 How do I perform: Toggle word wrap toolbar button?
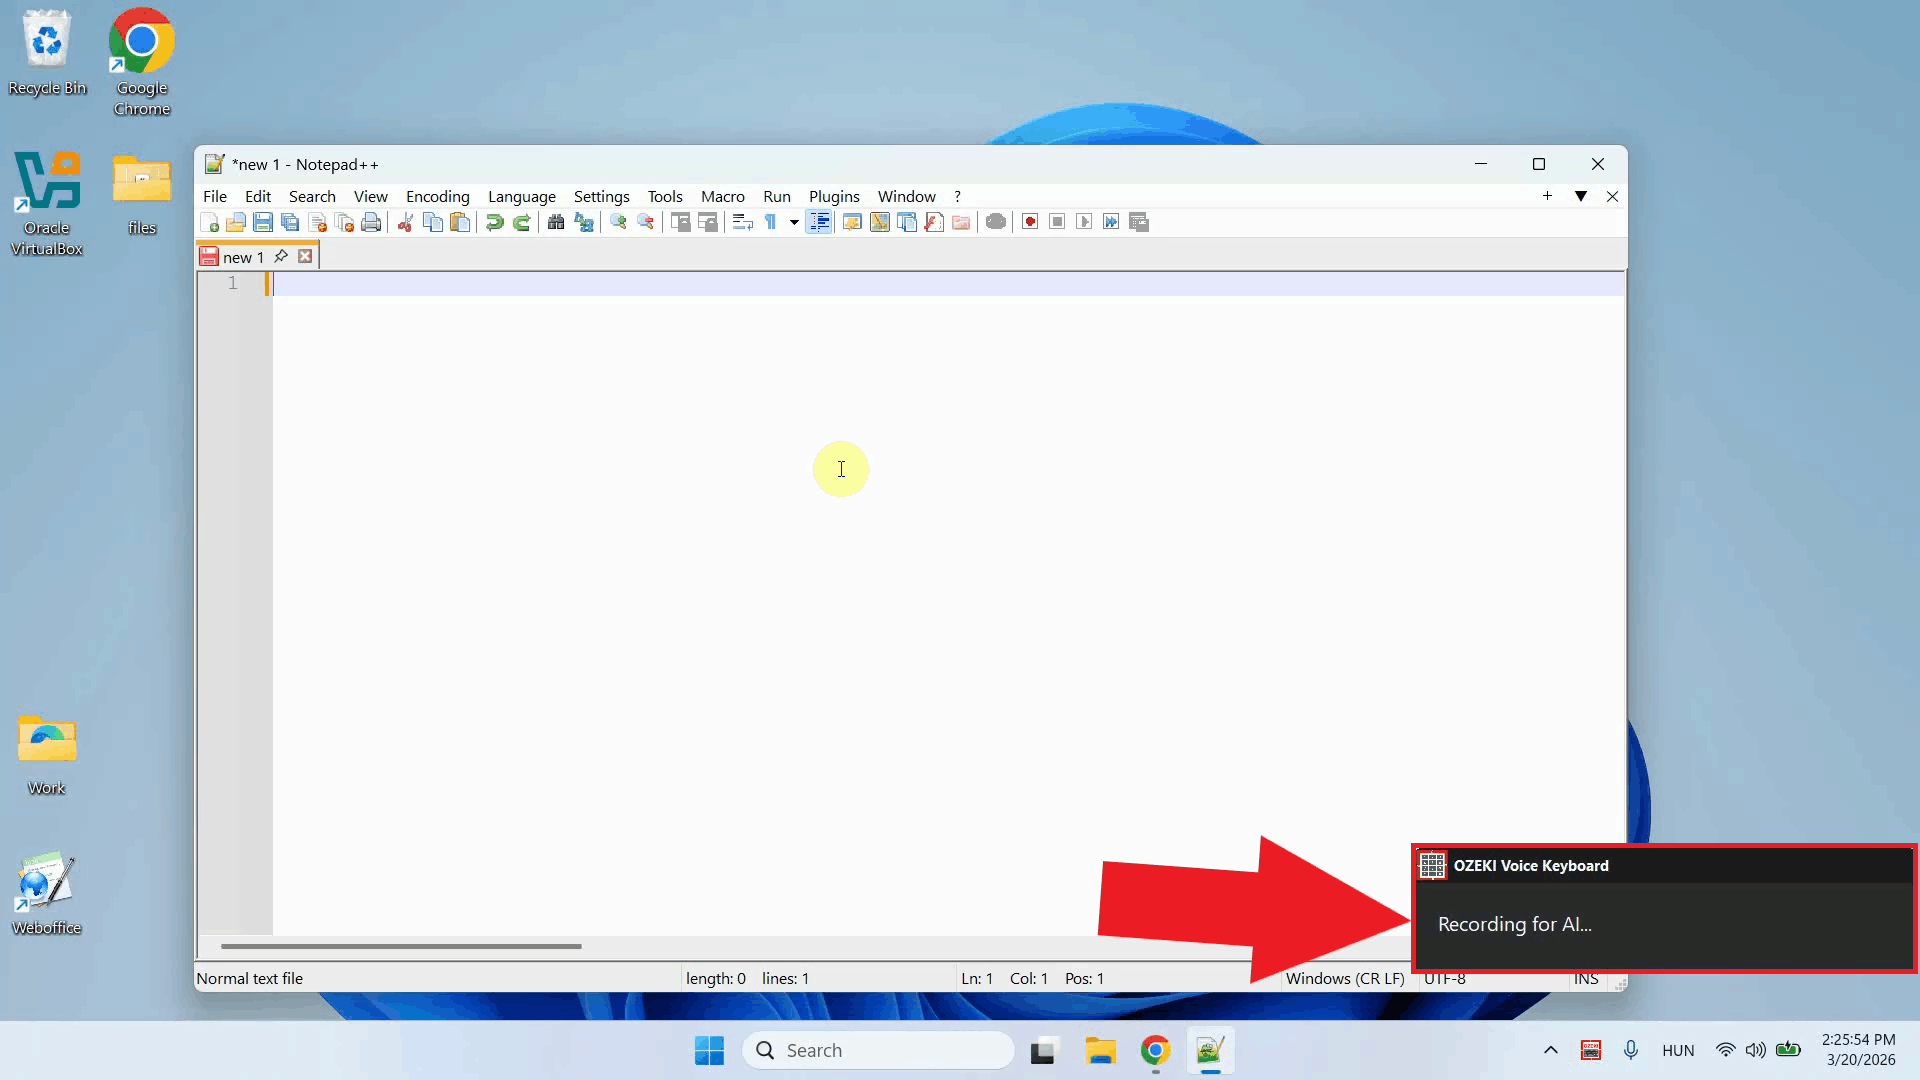click(x=742, y=222)
